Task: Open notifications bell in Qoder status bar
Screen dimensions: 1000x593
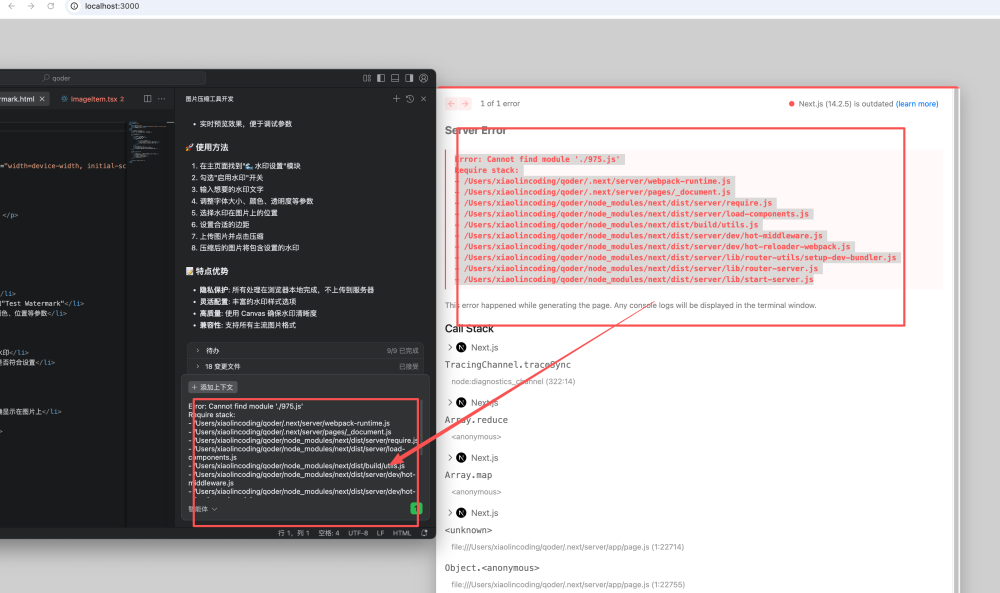Action: (424, 533)
